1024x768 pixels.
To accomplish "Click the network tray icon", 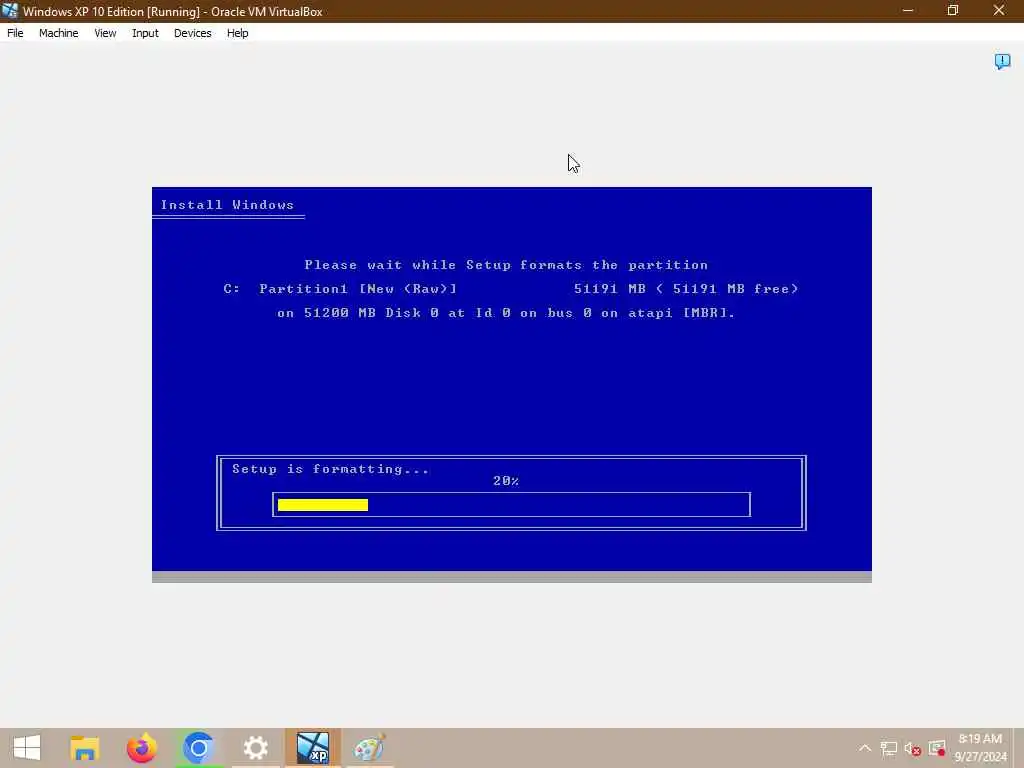I will click(888, 748).
